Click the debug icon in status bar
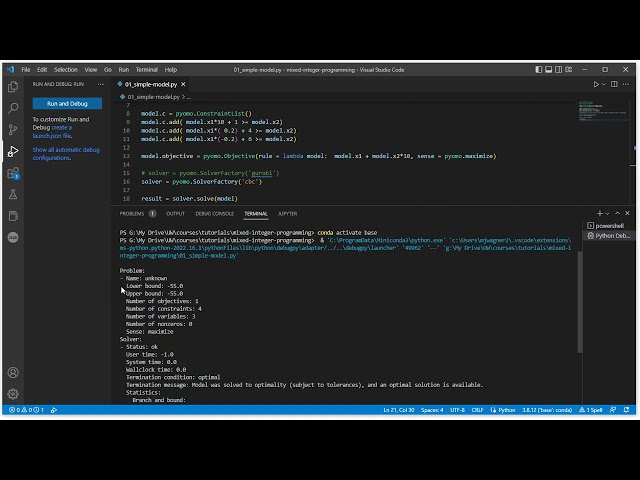The height and width of the screenshot is (480, 640). (53, 410)
